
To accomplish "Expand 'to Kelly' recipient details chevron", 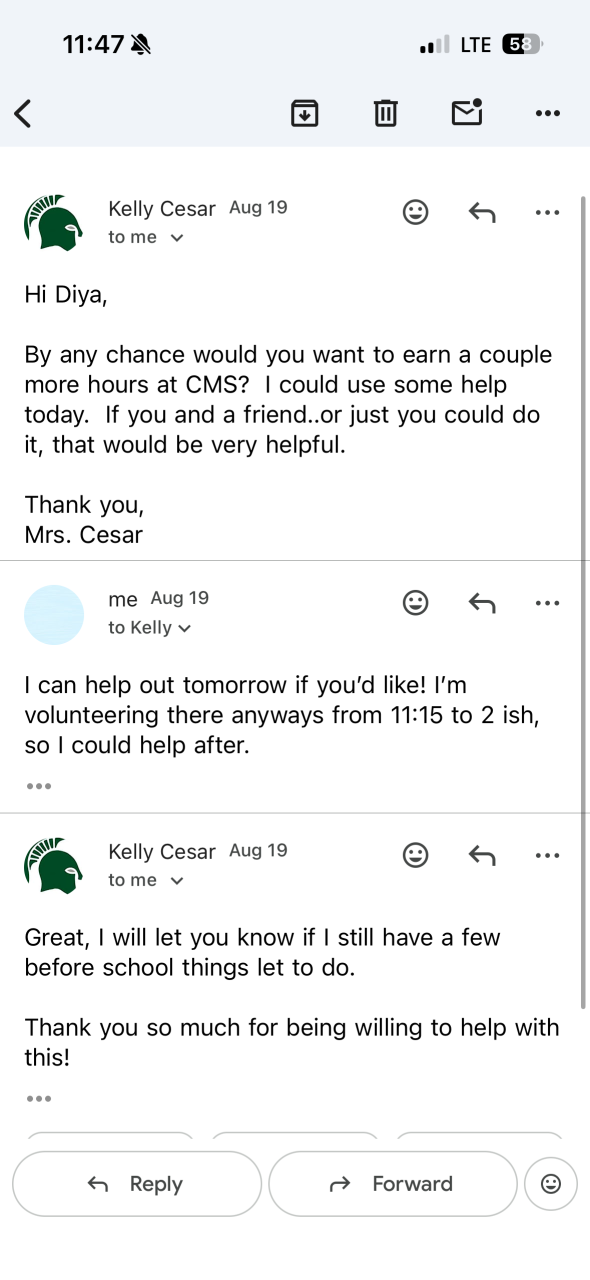I will (183, 628).
